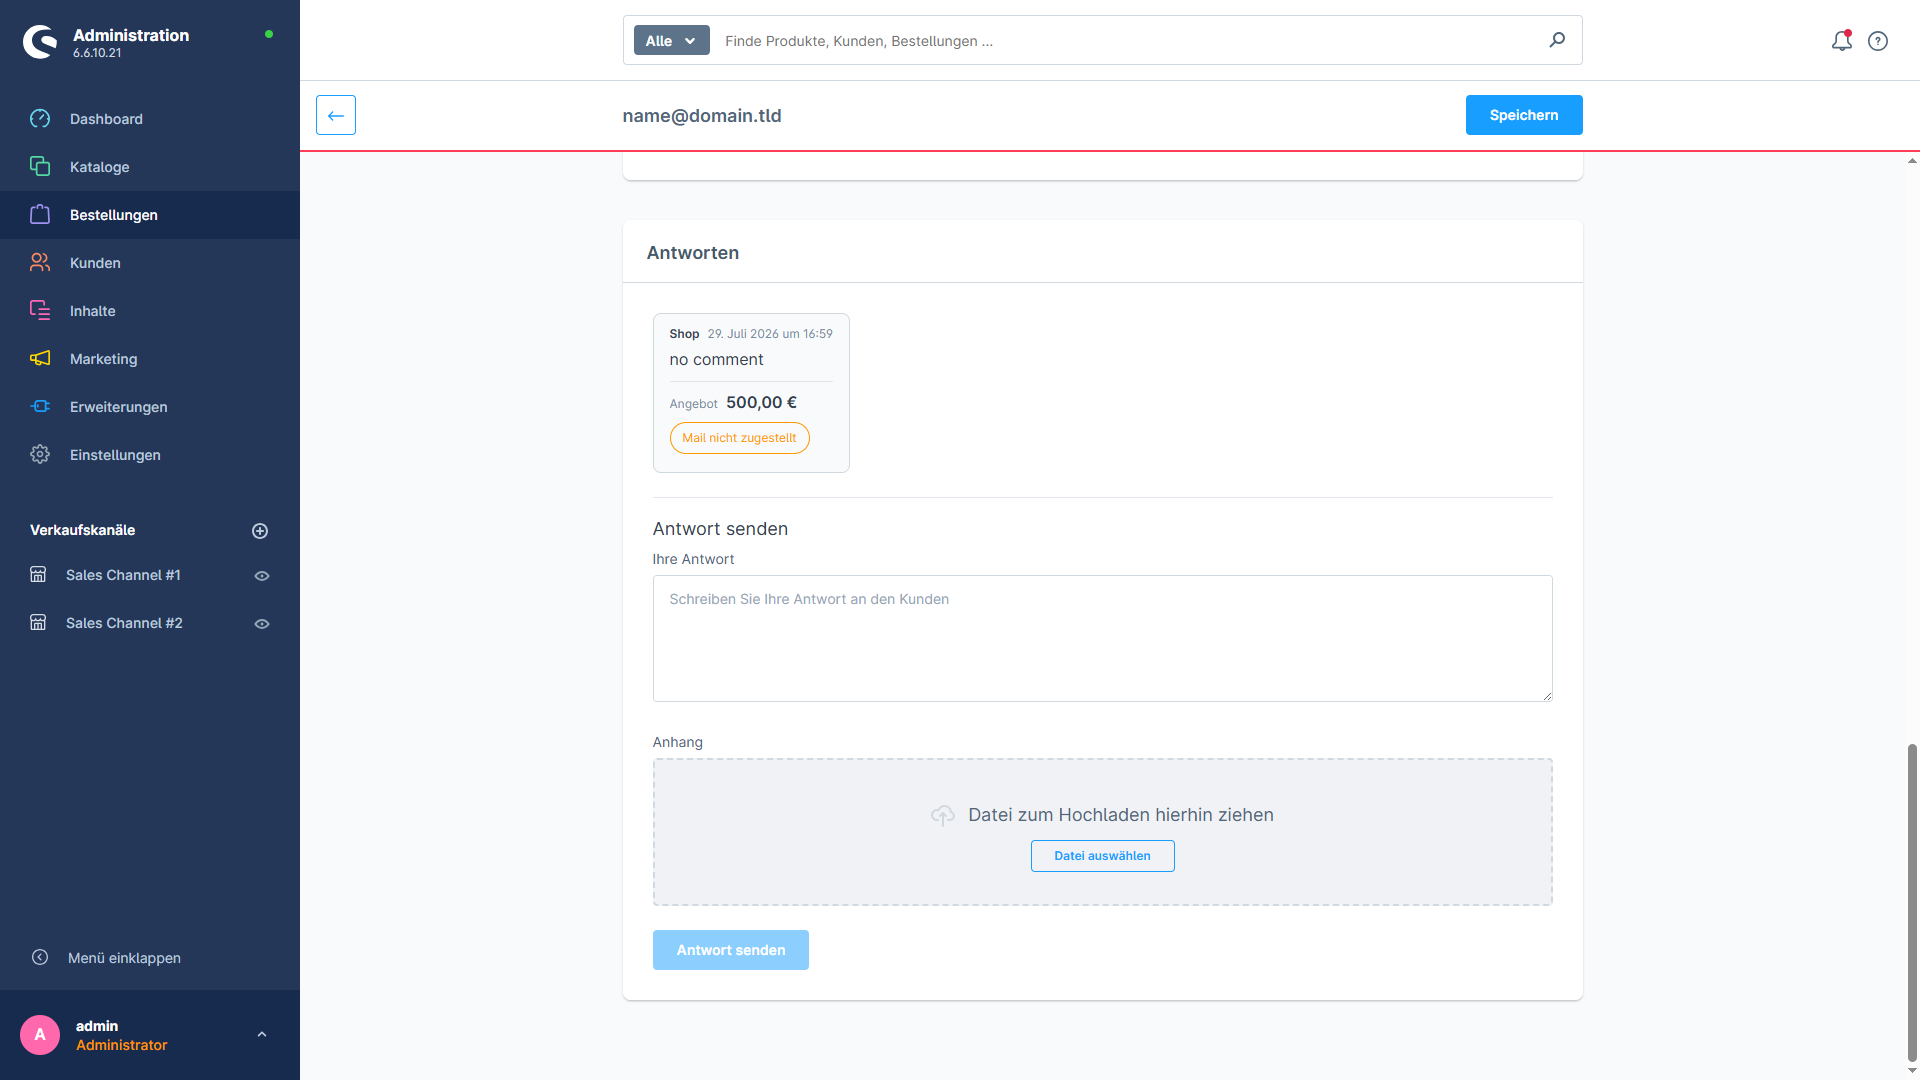Click the search magnifier icon
The image size is (1920, 1080).
point(1557,40)
